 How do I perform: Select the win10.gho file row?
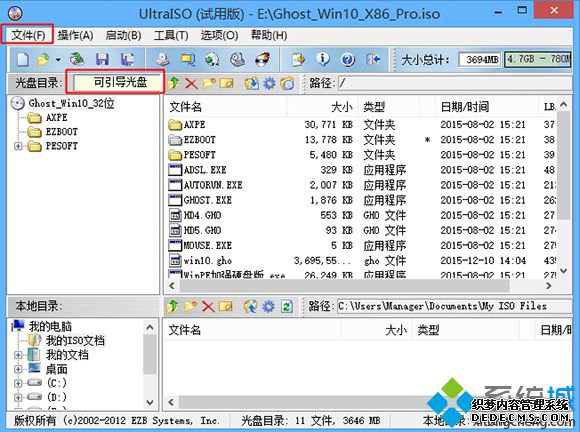point(361,261)
